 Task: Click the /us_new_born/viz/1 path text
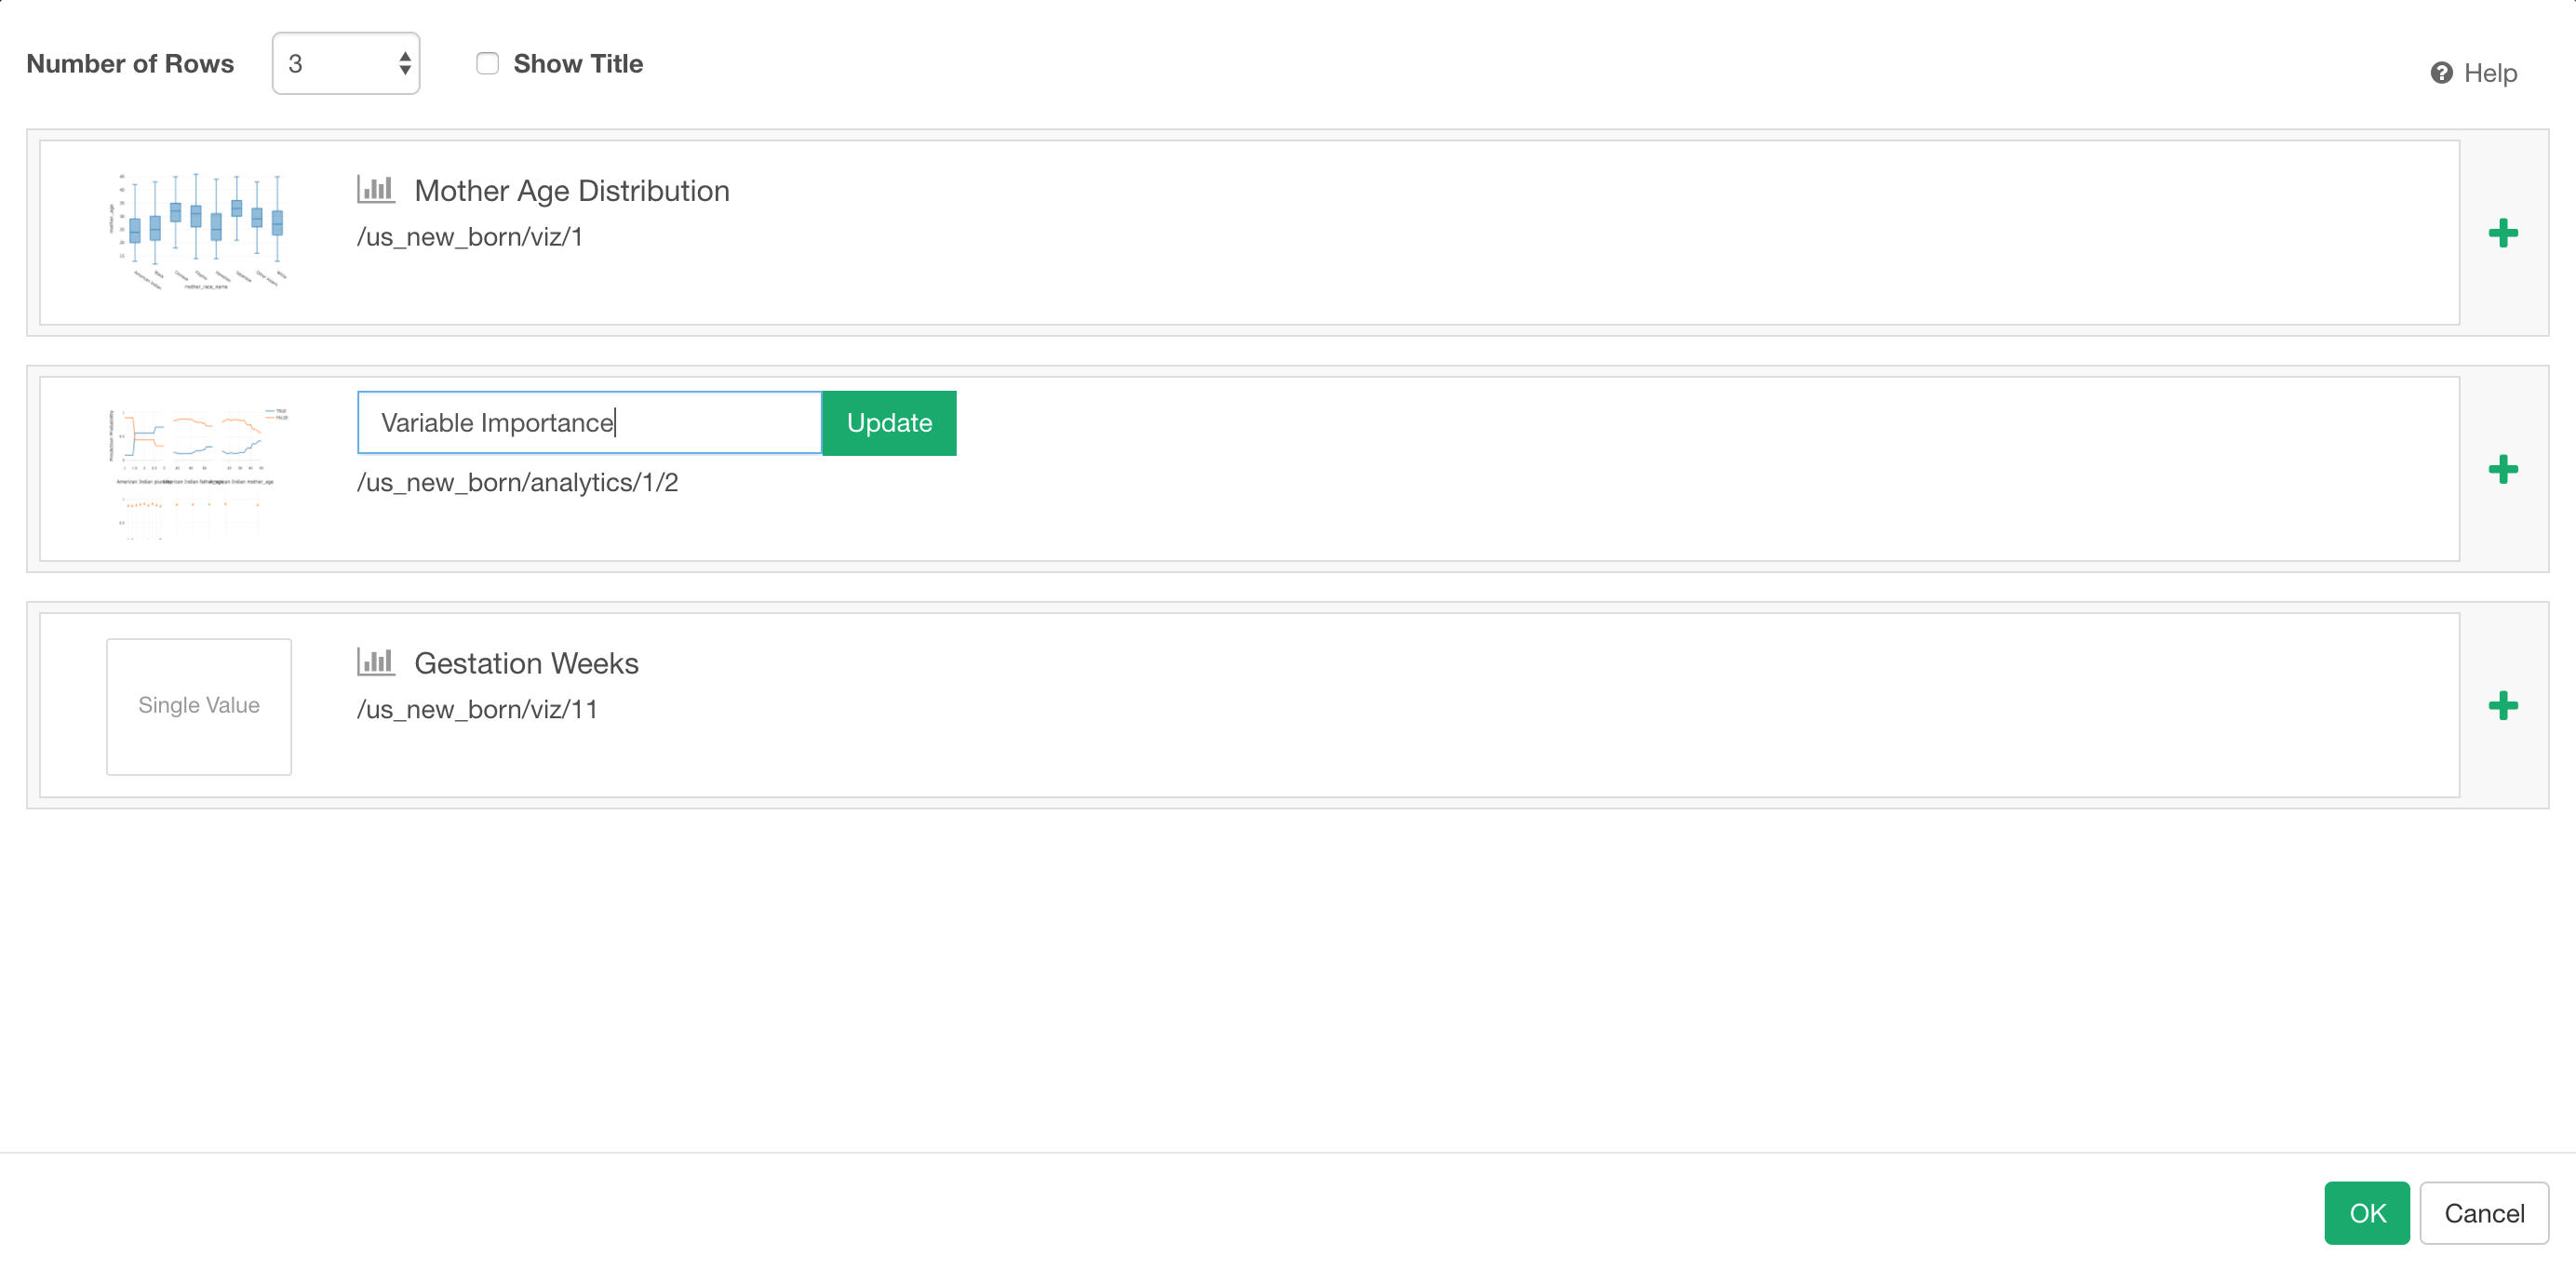[470, 236]
